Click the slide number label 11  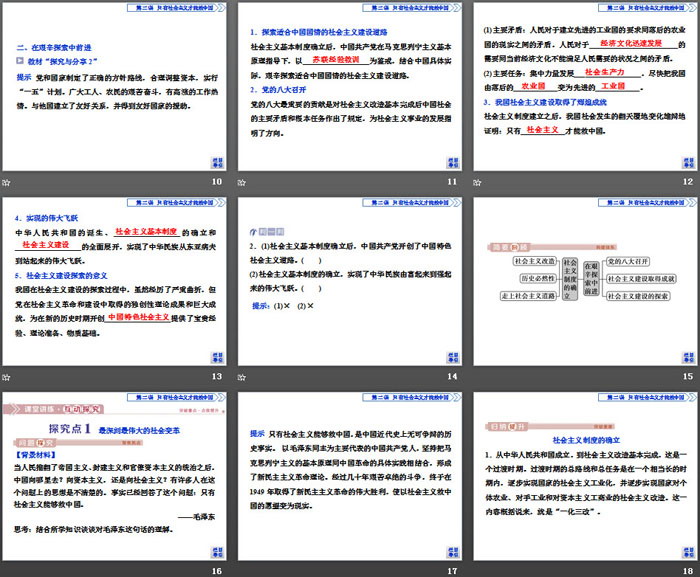coord(452,182)
